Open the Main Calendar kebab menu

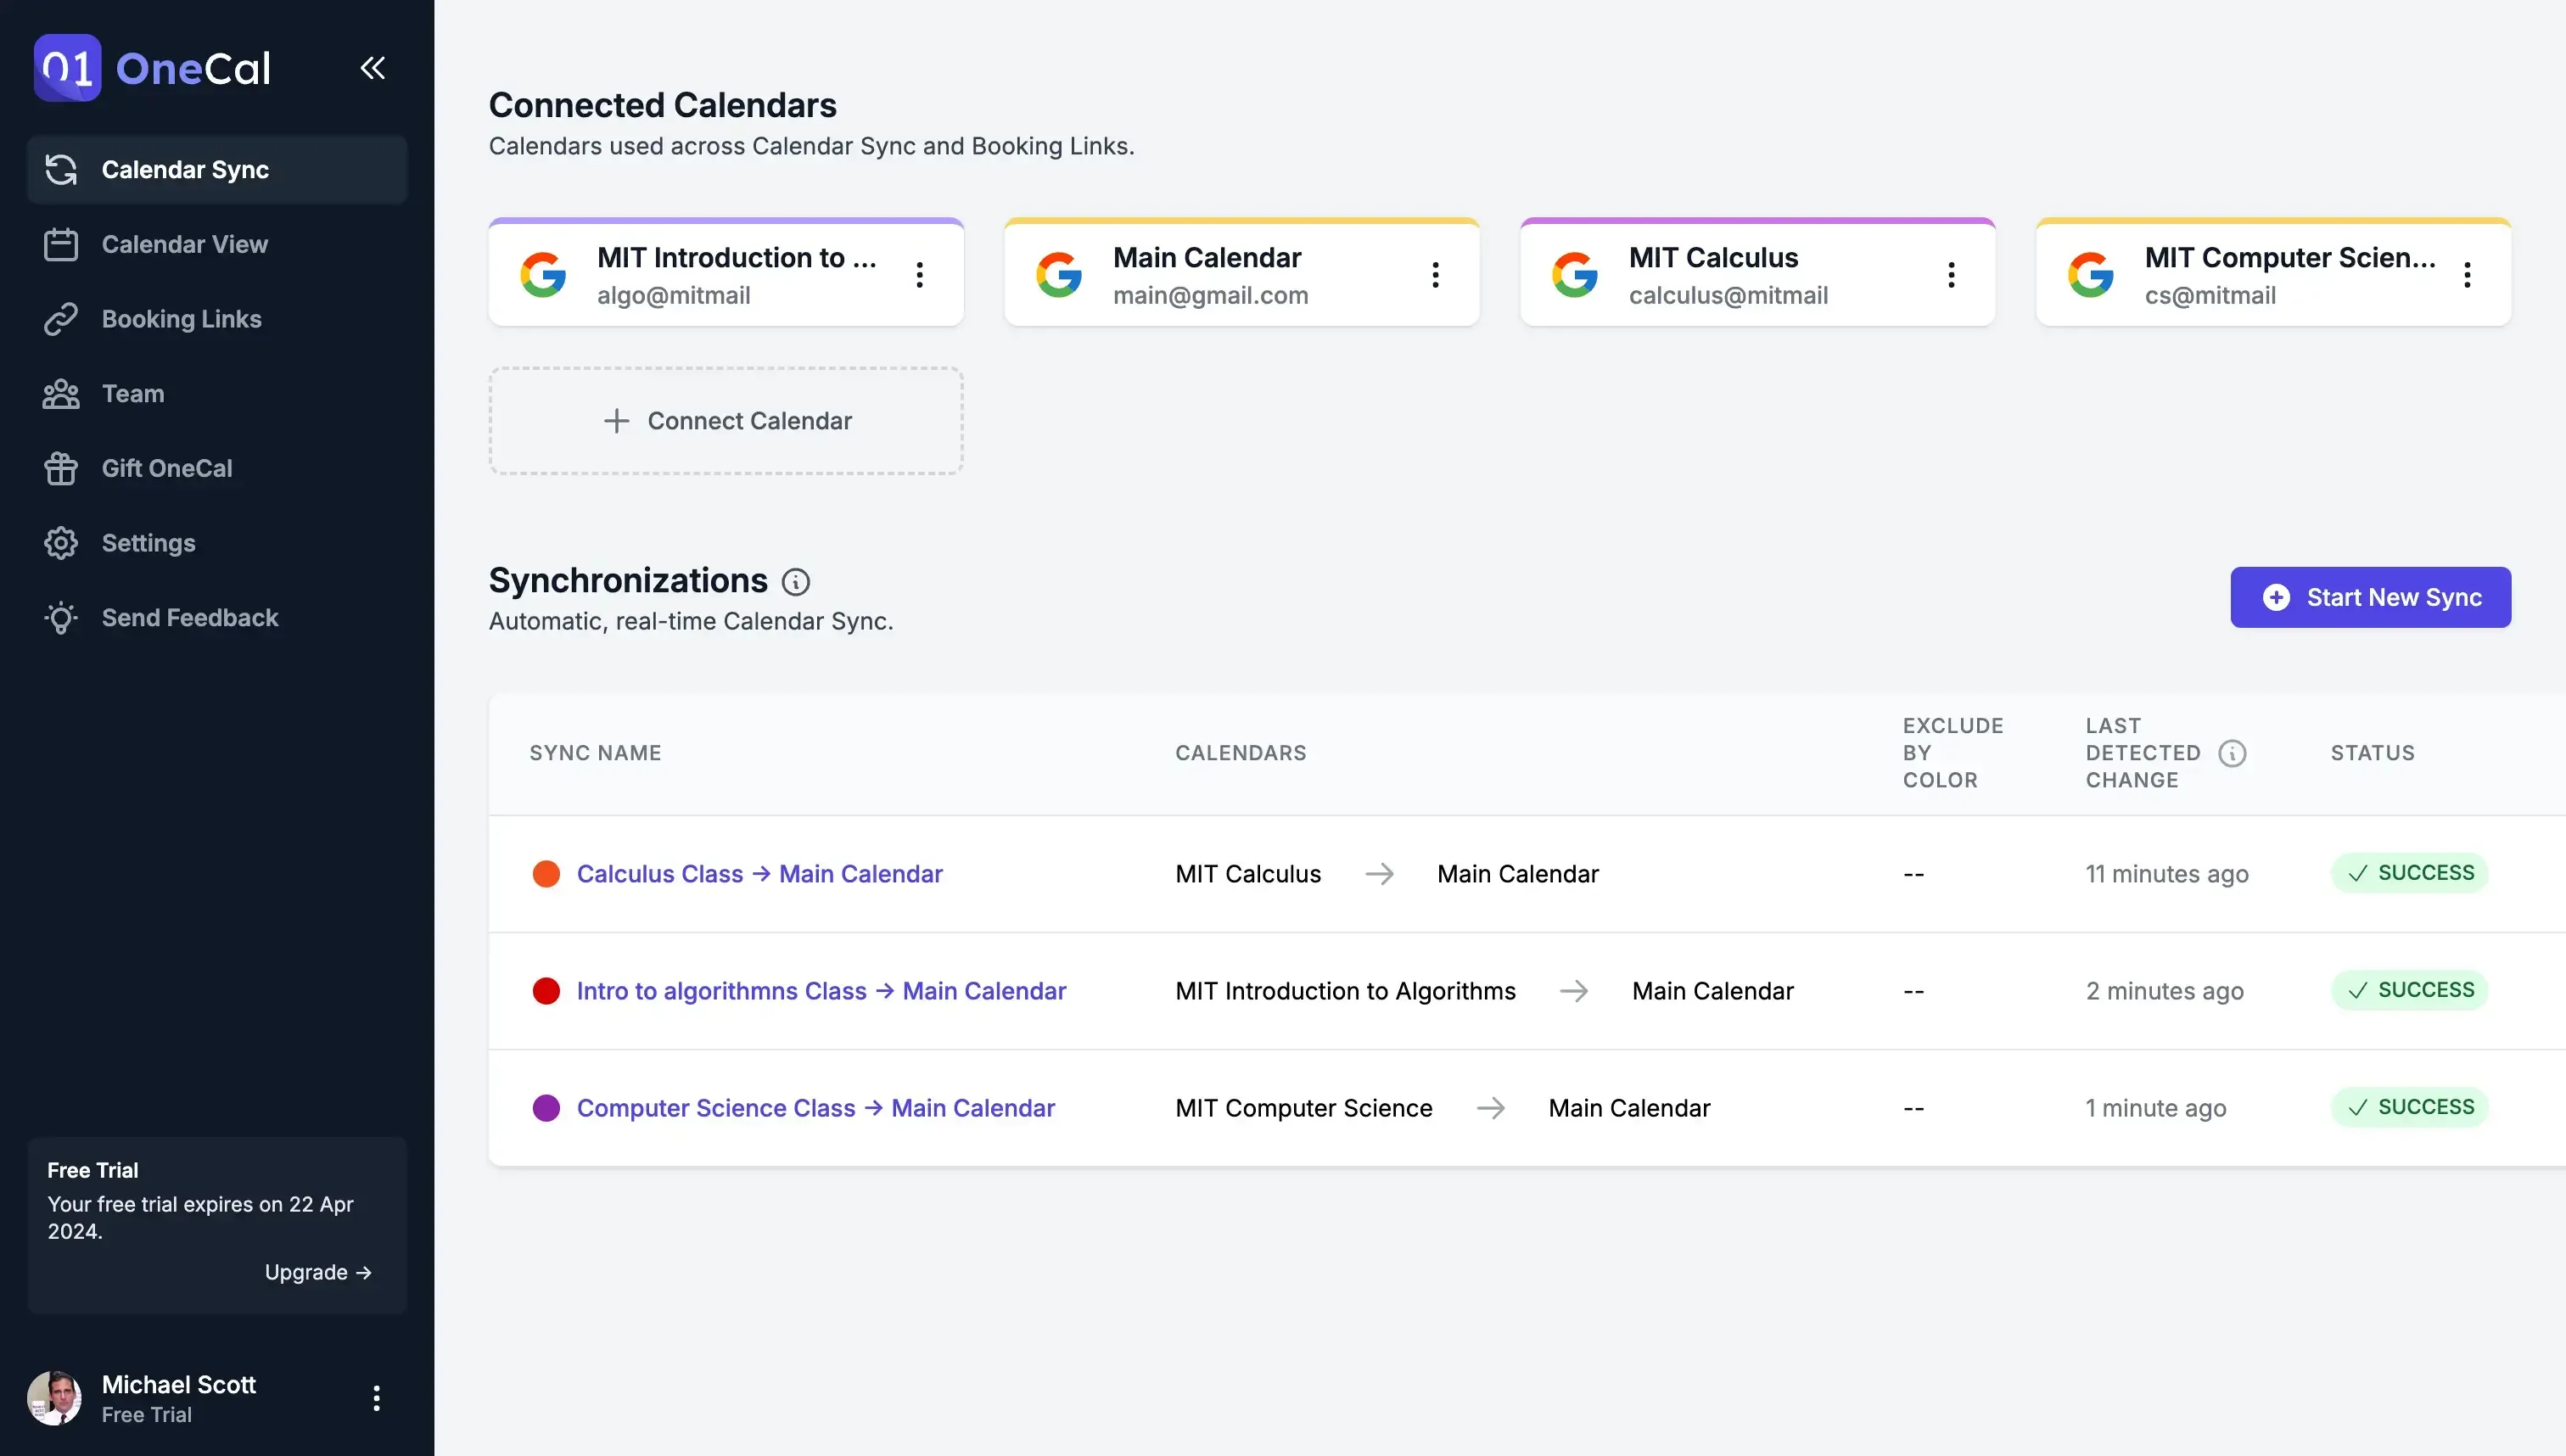tap(1435, 273)
